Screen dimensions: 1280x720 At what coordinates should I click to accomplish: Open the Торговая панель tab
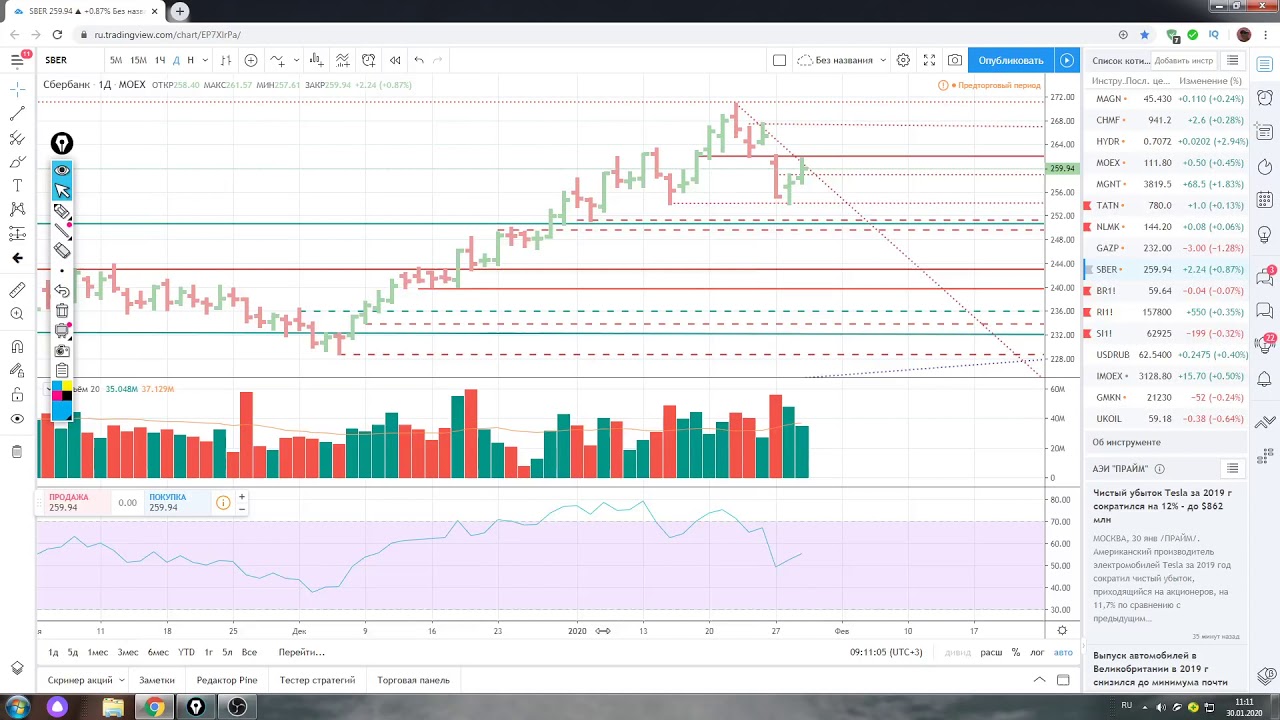pos(413,680)
